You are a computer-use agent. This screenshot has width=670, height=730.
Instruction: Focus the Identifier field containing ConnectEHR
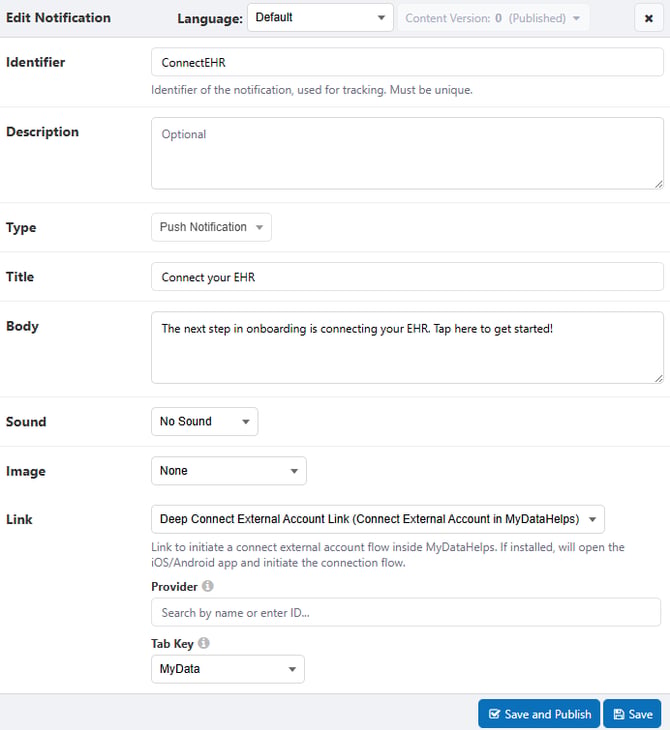407,62
